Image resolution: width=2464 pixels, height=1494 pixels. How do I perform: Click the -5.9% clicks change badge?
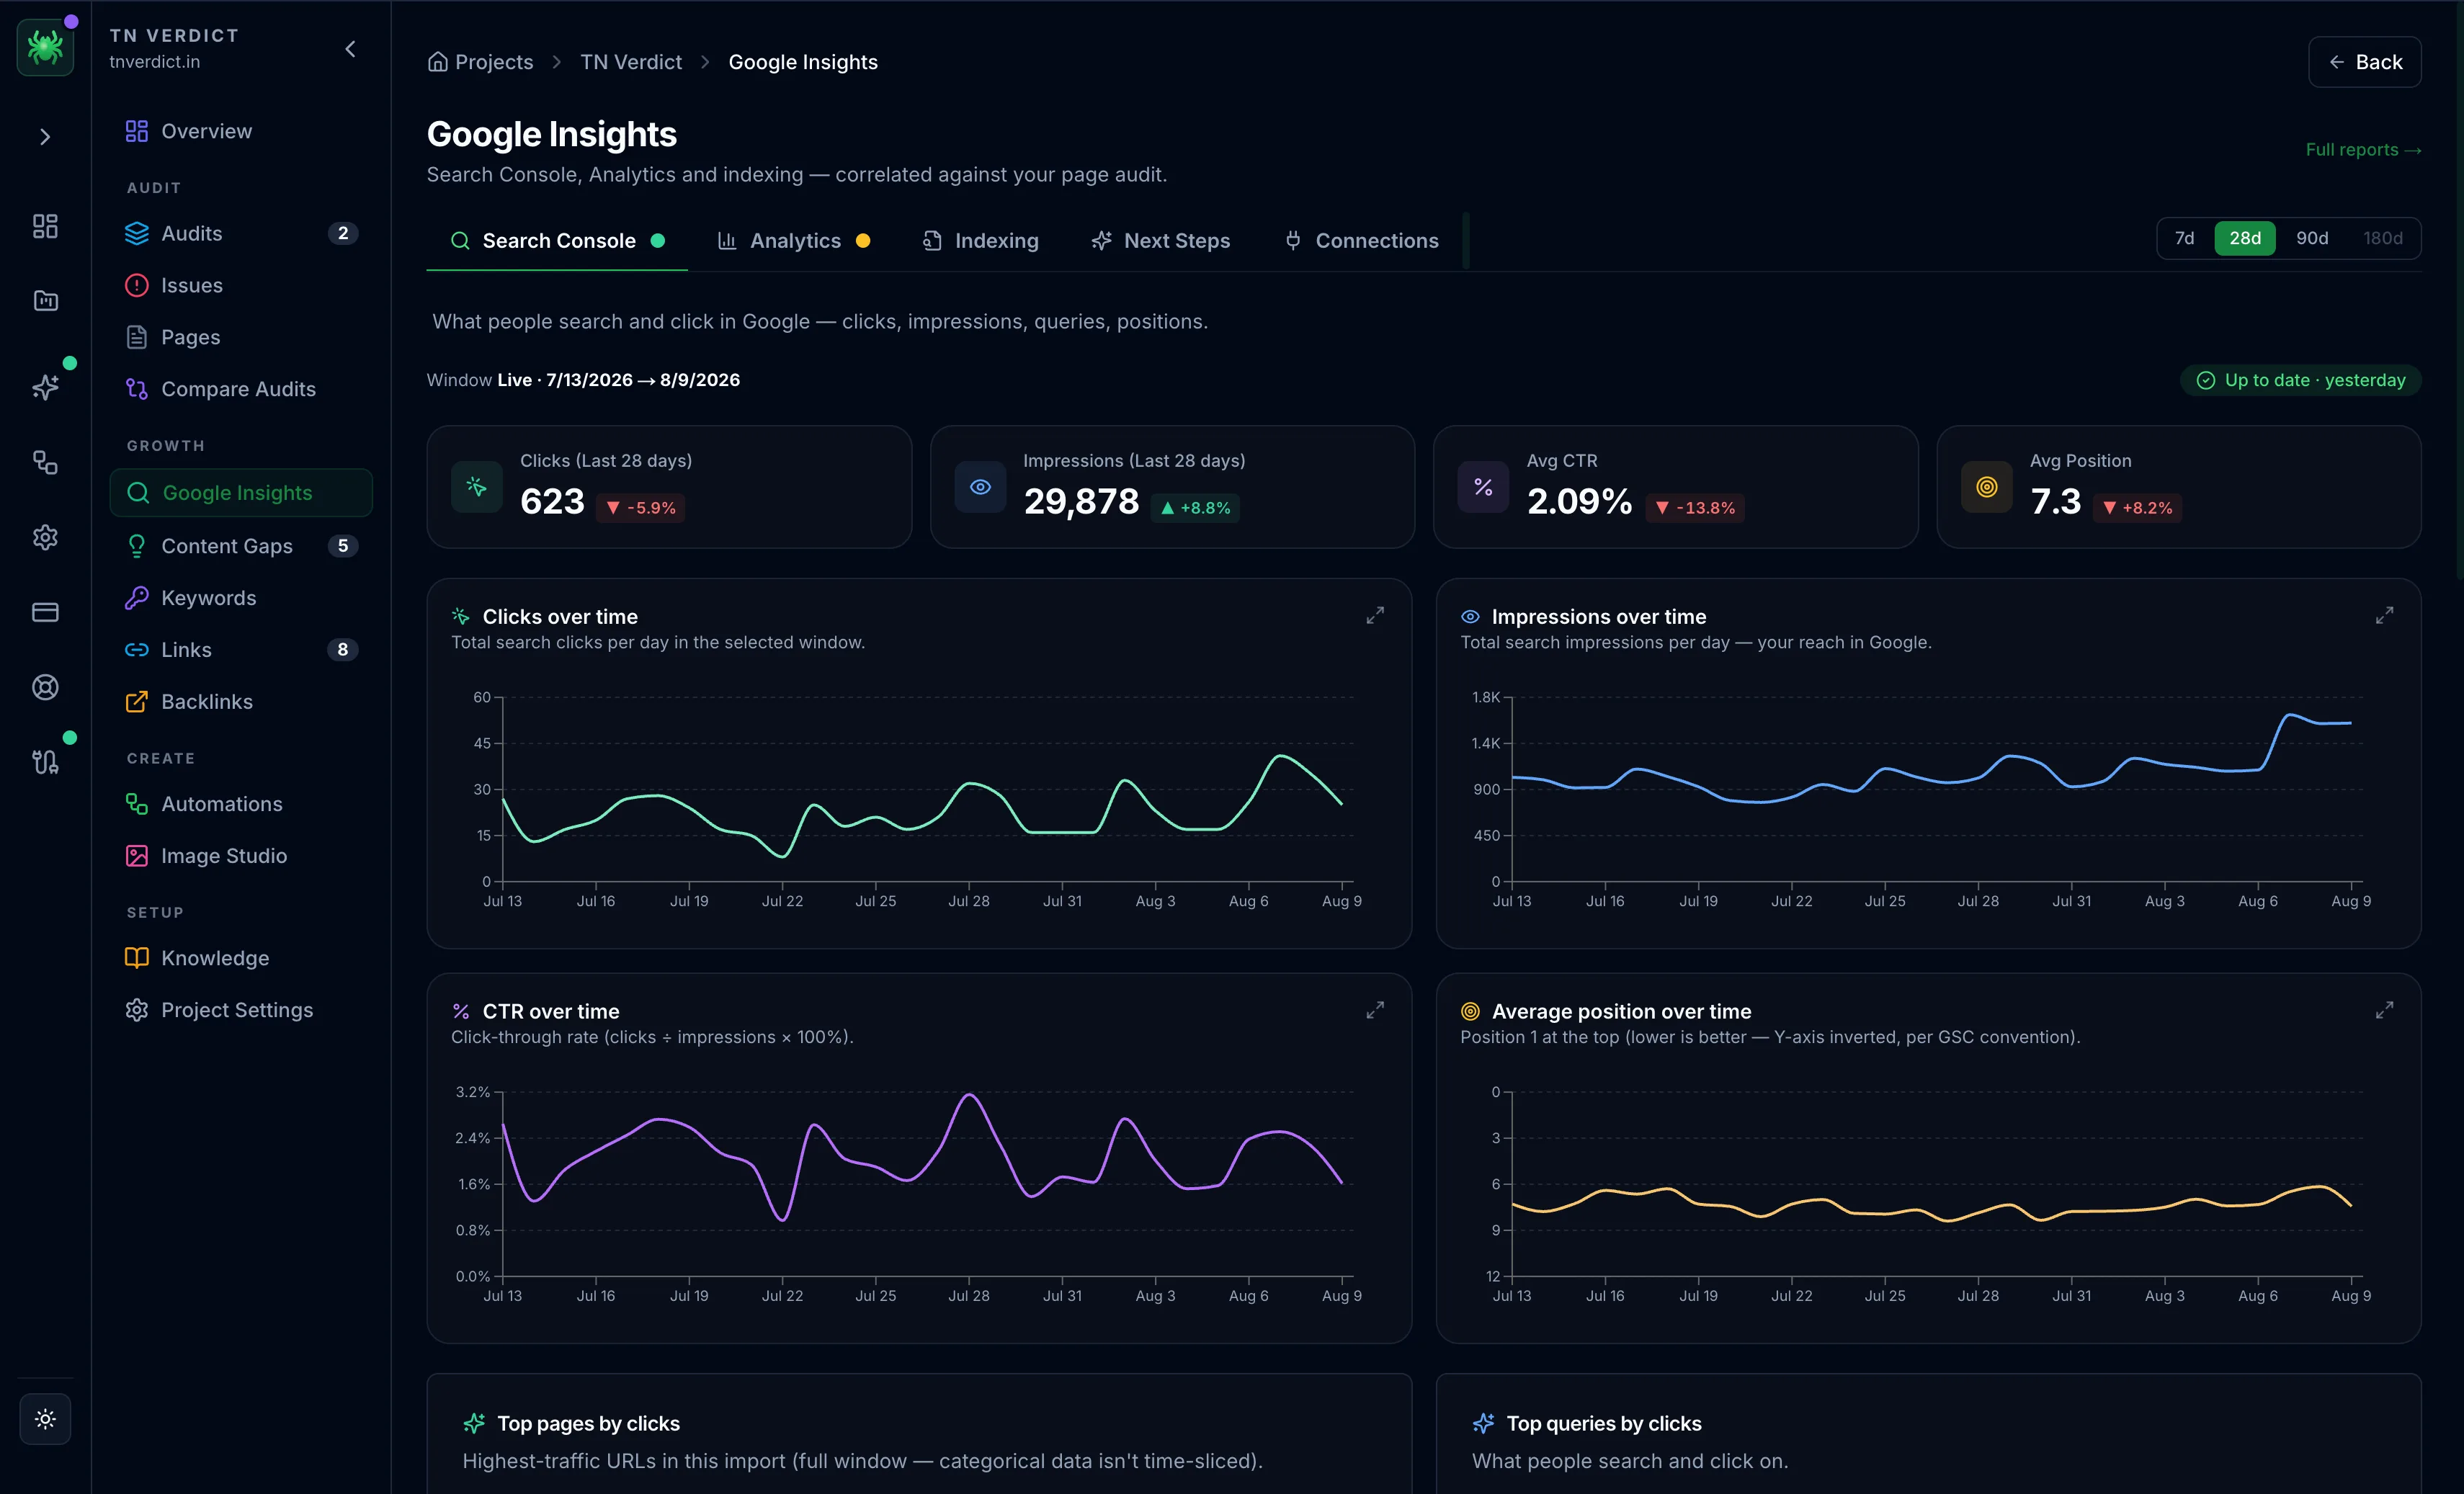point(641,508)
